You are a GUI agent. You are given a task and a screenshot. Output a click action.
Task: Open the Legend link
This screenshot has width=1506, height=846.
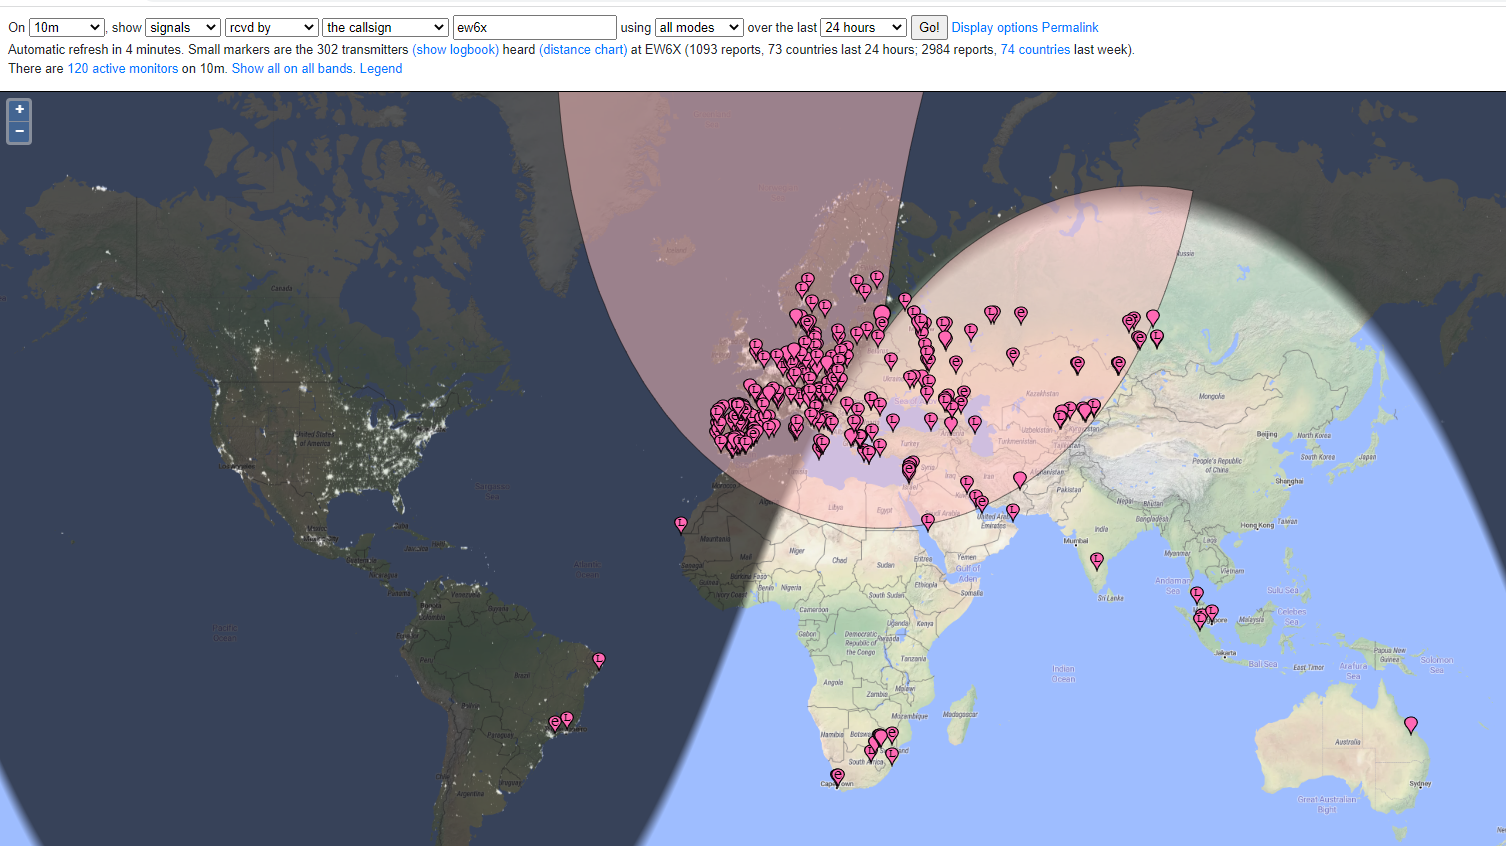tap(381, 68)
